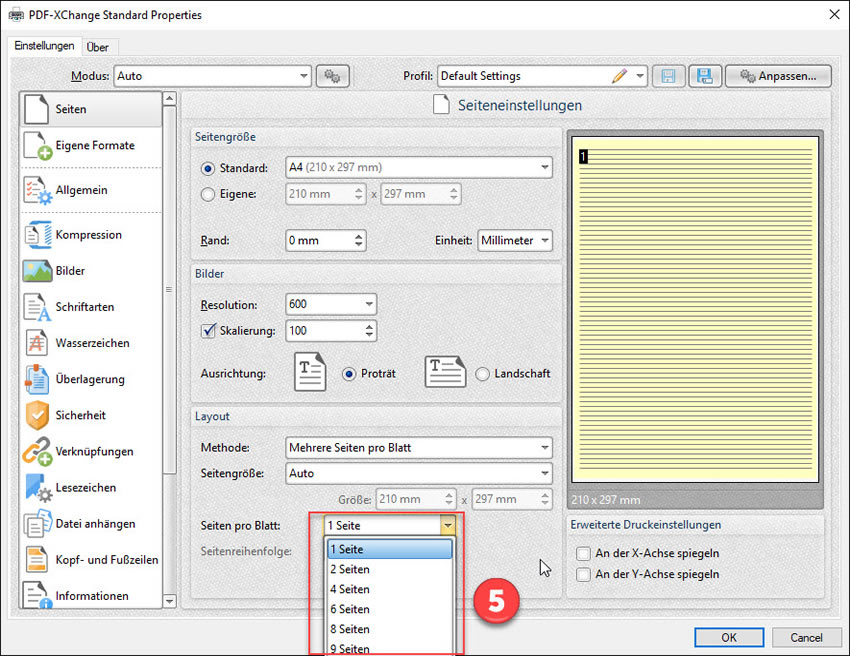Open the Methode dropdown

click(418, 448)
